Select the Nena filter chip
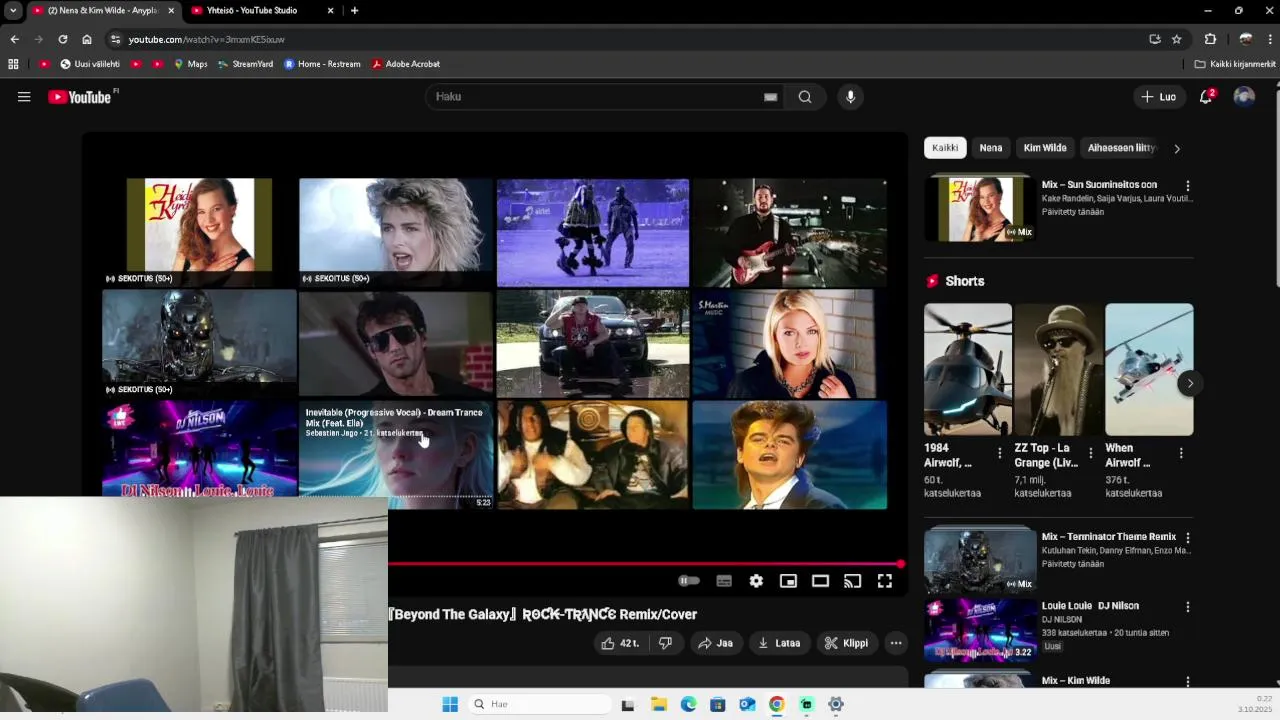The height and width of the screenshot is (720, 1280). coord(991,148)
